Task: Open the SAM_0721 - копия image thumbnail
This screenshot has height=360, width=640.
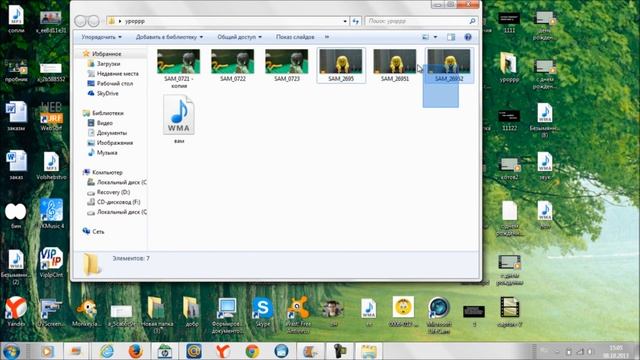Action: click(178, 62)
